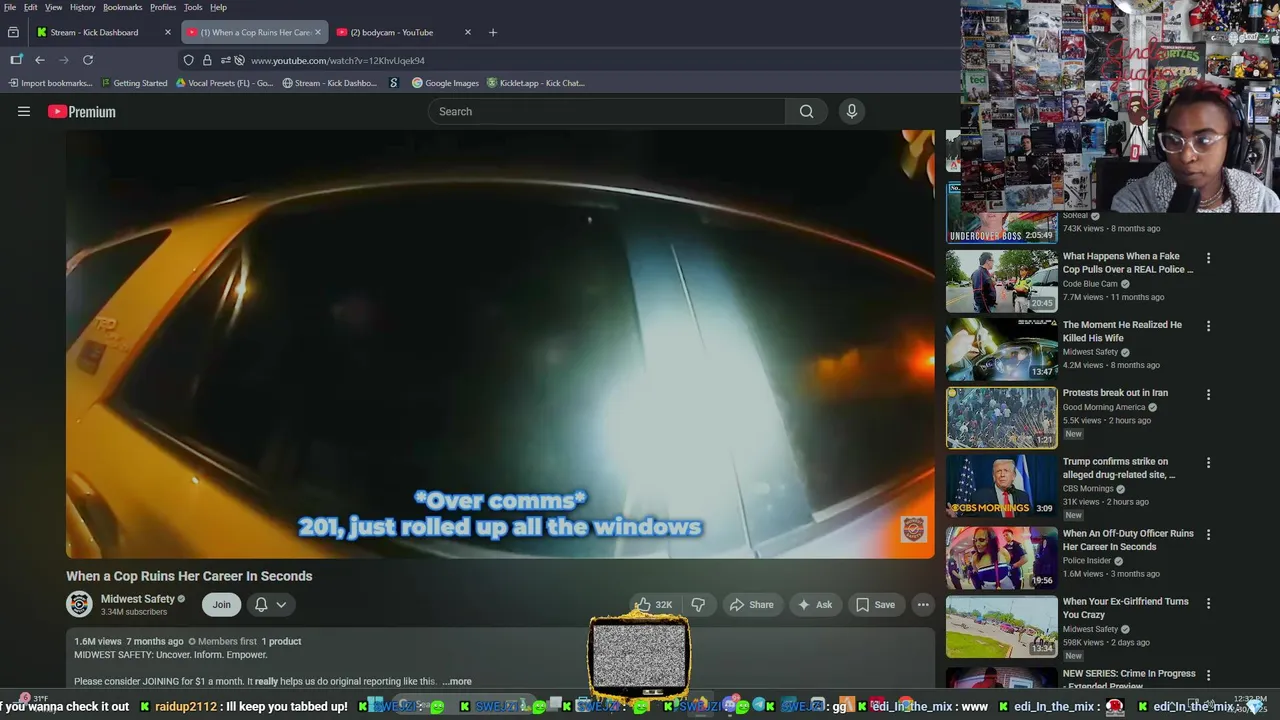Open Midwest Safety channel name link

pyautogui.click(x=137, y=599)
